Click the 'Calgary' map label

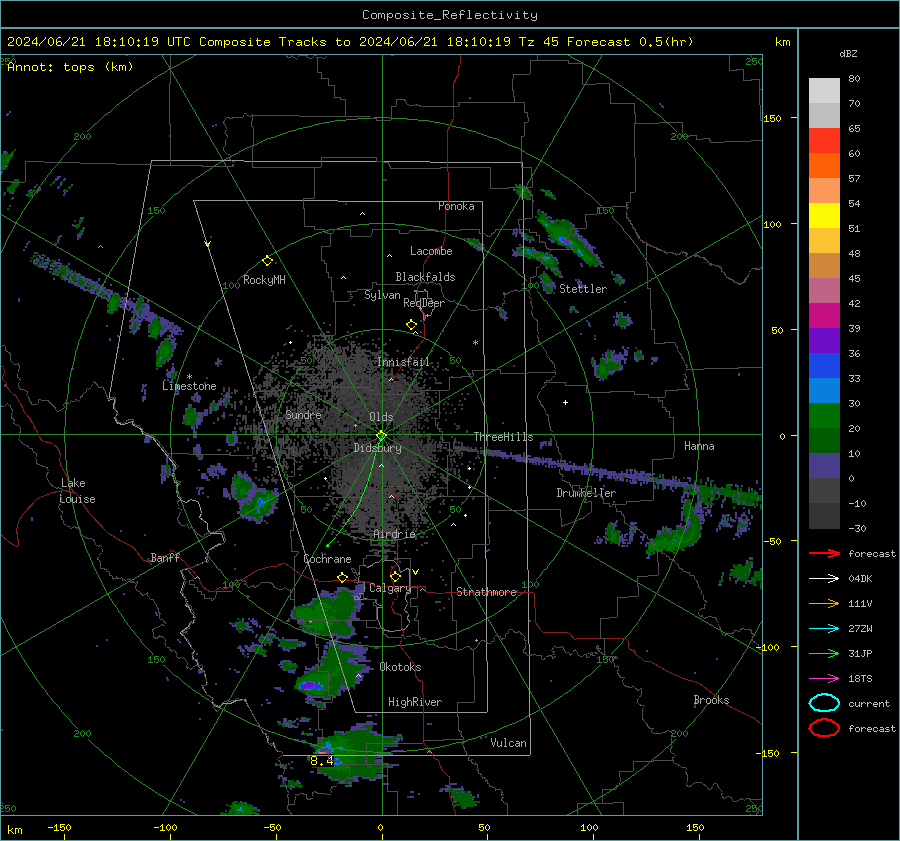390,588
